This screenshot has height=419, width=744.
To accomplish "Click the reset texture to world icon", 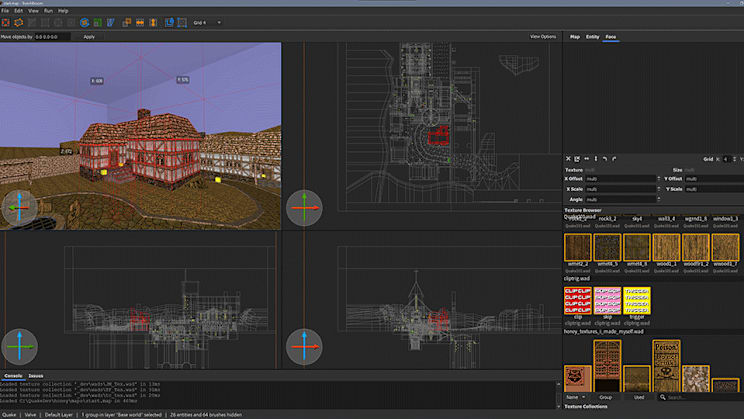I will pos(577,159).
